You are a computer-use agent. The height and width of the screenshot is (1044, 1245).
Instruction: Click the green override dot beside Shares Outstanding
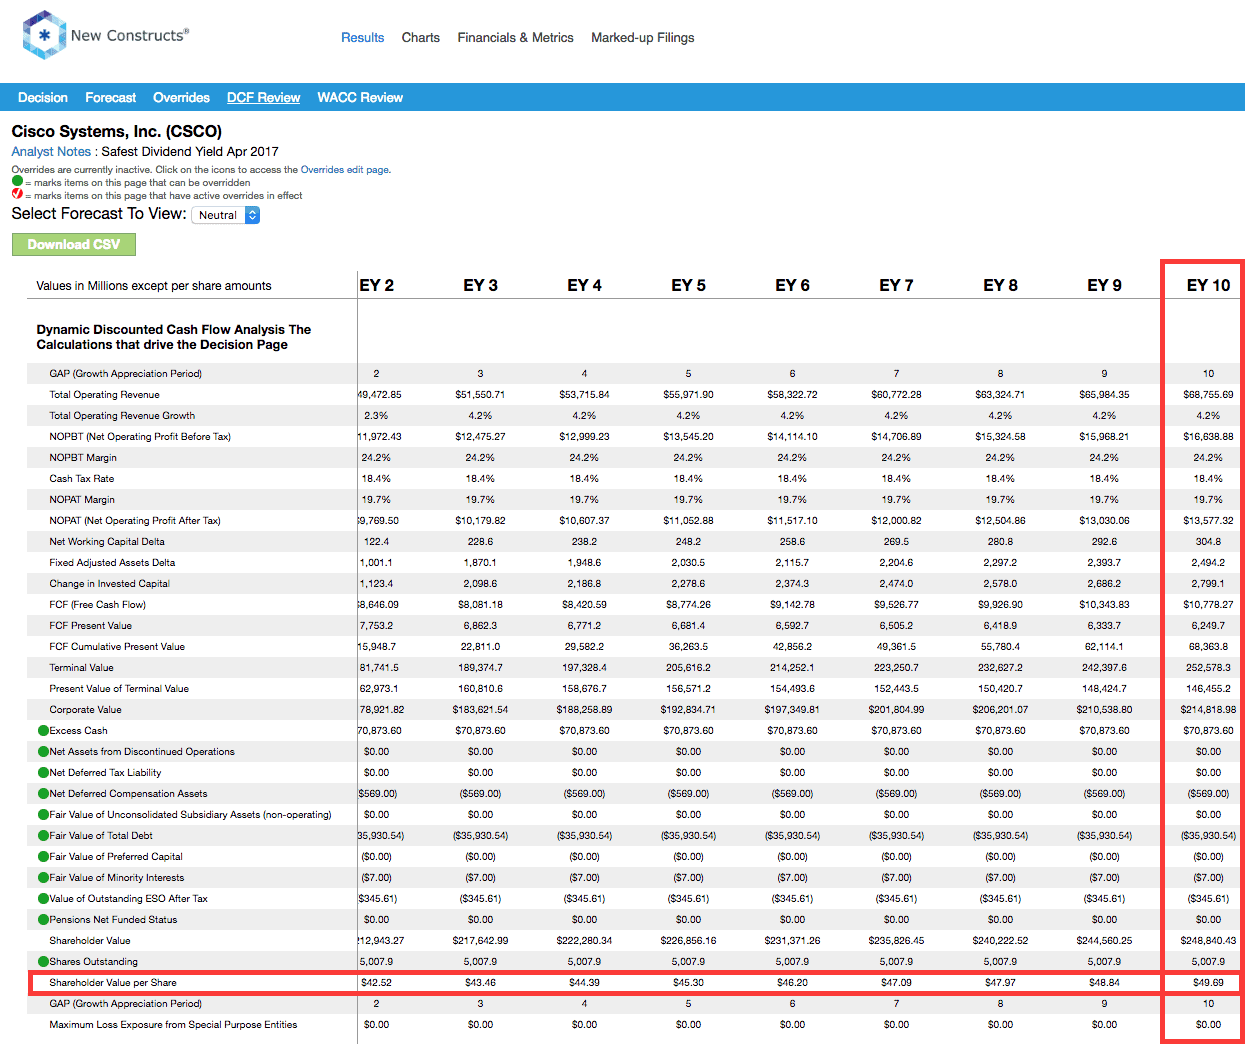(43, 962)
